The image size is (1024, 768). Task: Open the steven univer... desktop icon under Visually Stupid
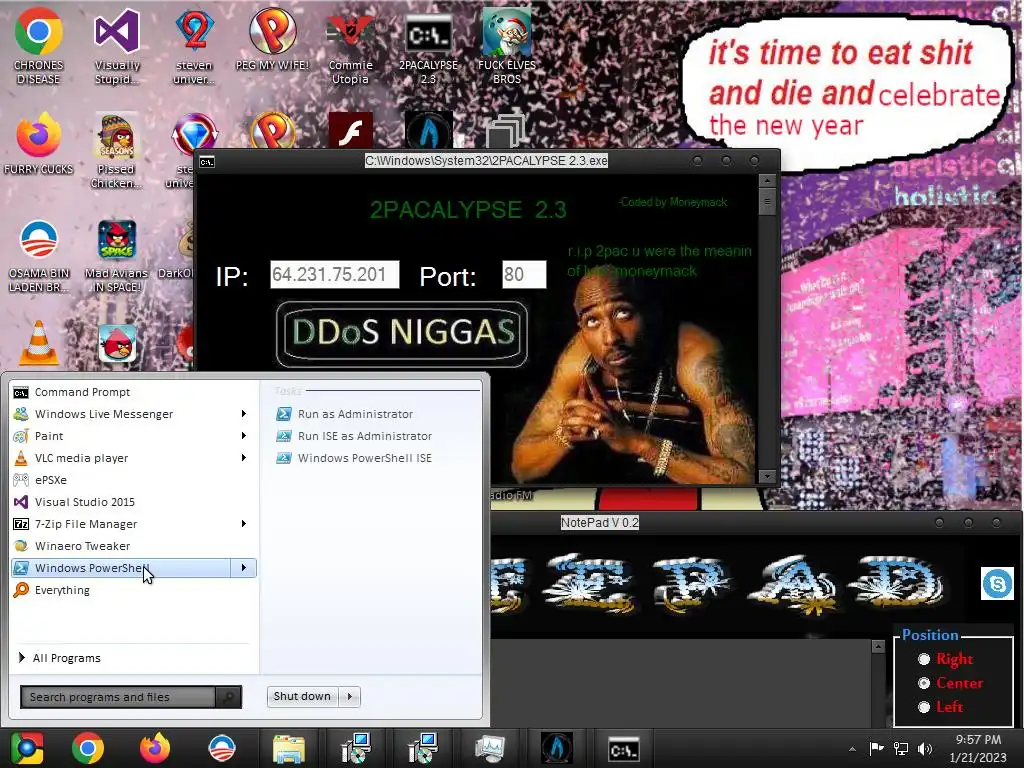(194, 46)
